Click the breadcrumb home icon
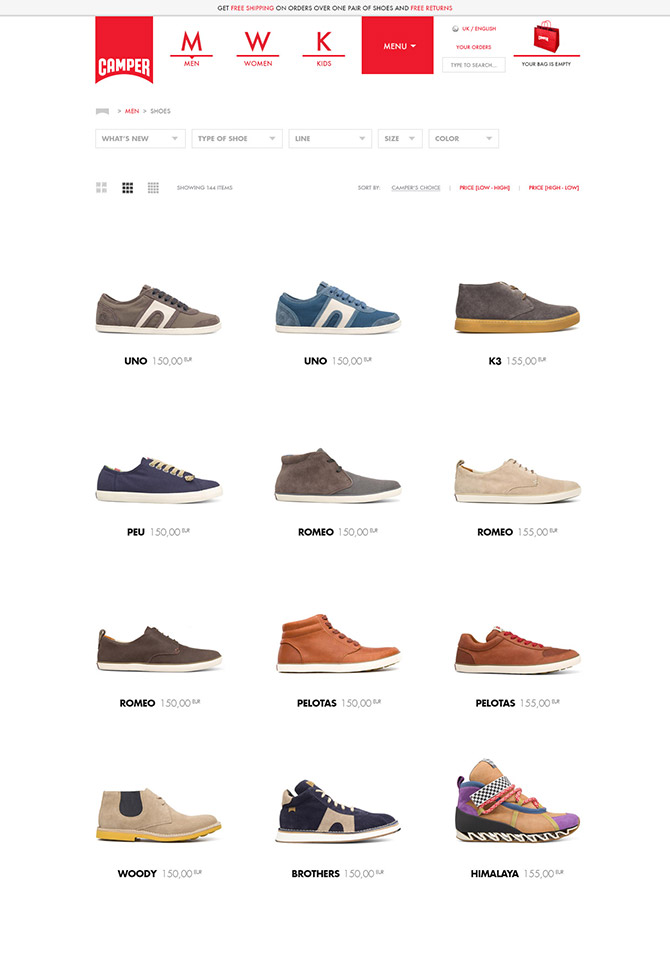This screenshot has height=954, width=670. click(102, 111)
